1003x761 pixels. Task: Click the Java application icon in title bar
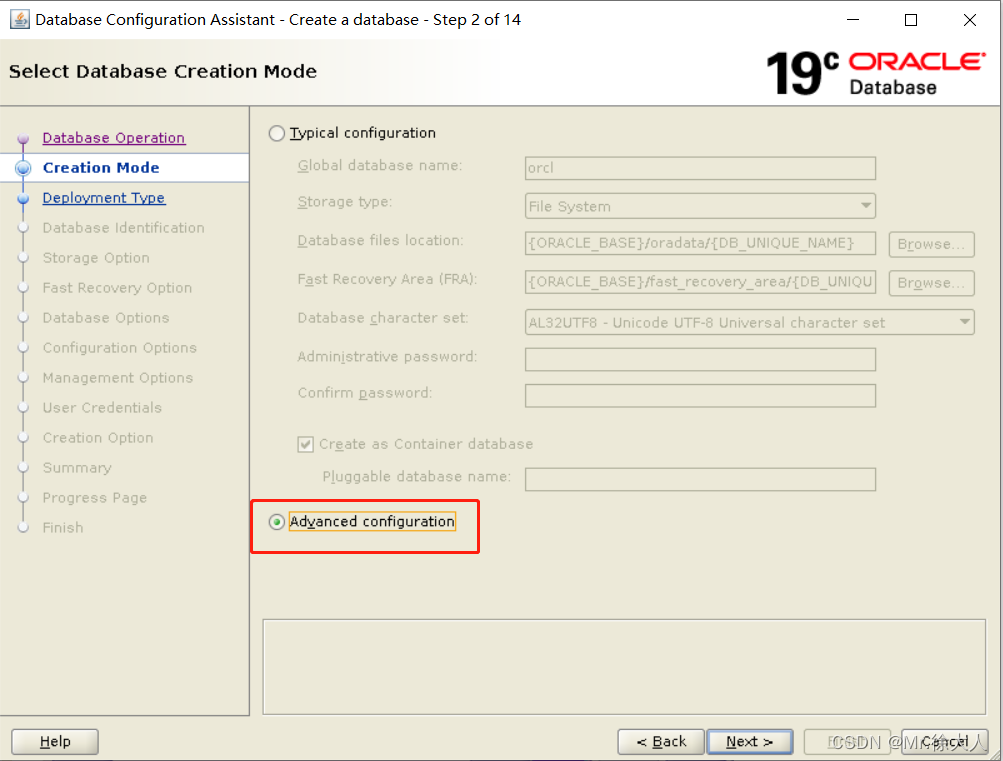coord(20,20)
